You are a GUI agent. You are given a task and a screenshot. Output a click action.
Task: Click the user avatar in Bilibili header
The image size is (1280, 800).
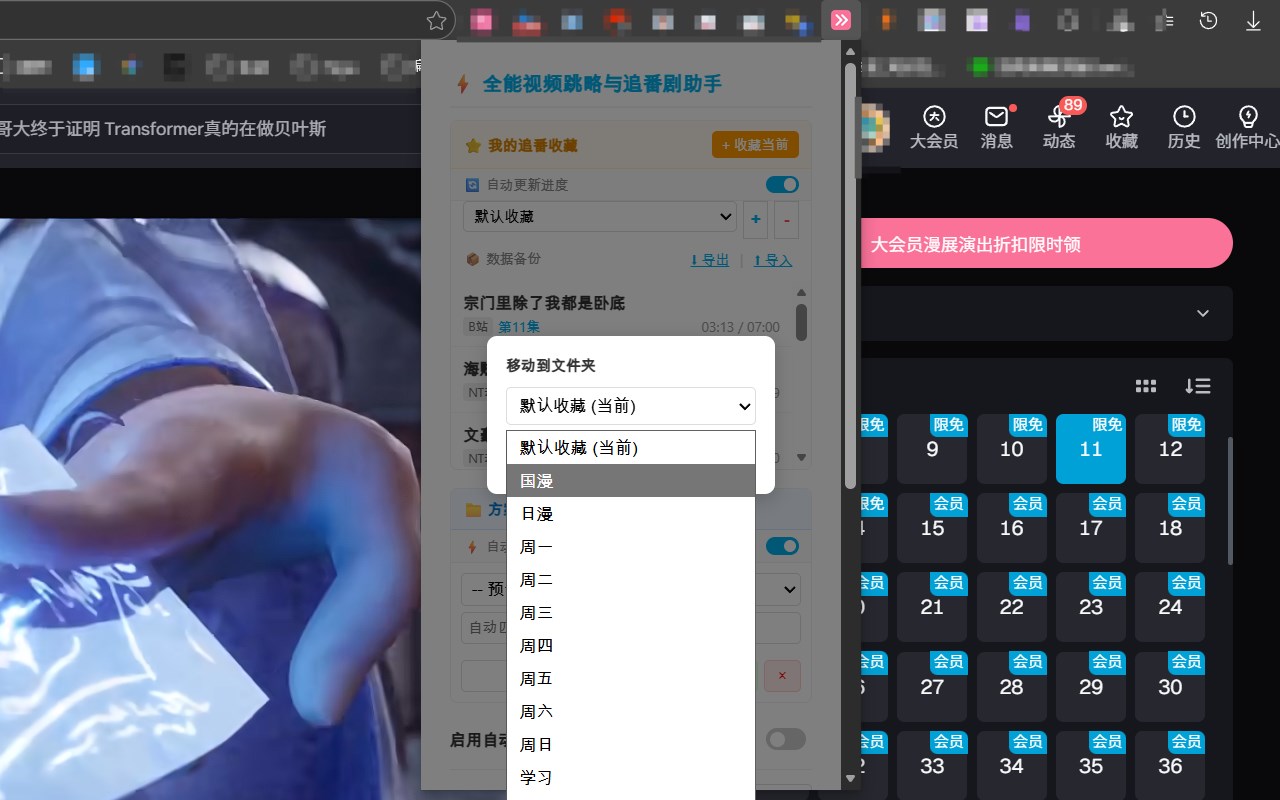click(x=874, y=128)
